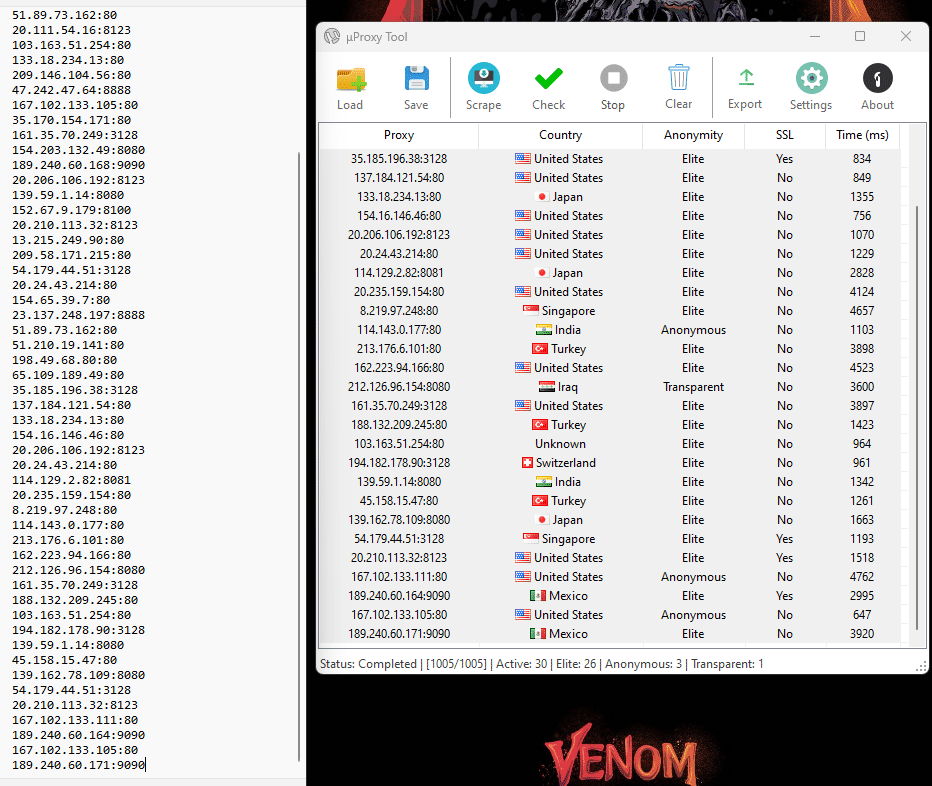Click the window resize grip in status bar
Image resolution: width=932 pixels, height=786 pixels.
[921, 666]
